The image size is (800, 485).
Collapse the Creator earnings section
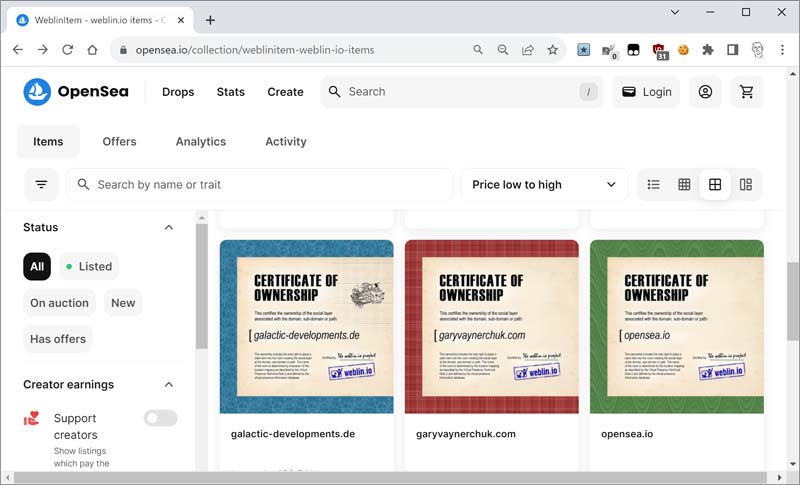(169, 385)
